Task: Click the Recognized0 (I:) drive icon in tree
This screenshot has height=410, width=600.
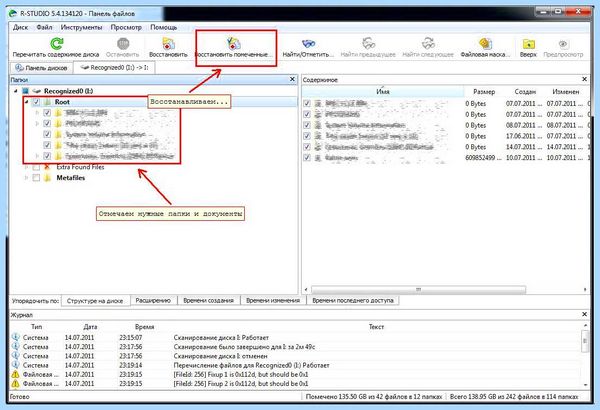Action: (36, 91)
